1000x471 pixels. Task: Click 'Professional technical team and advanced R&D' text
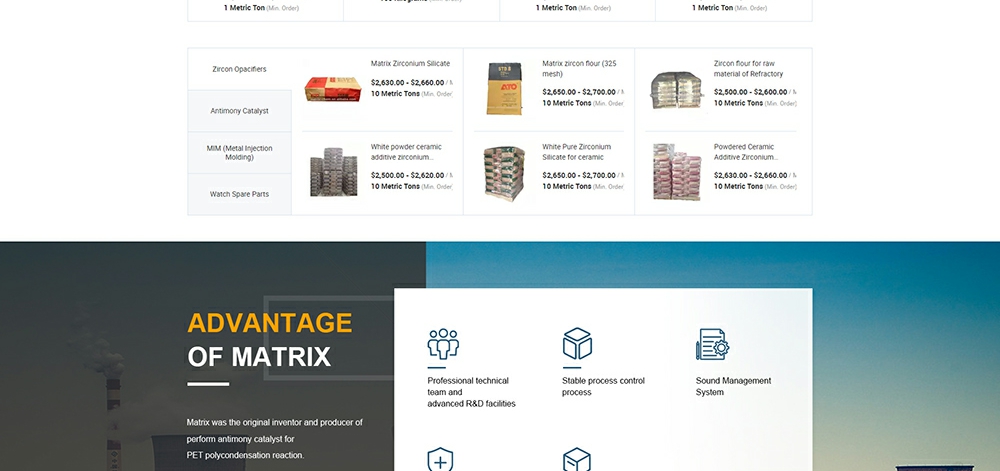point(471,392)
